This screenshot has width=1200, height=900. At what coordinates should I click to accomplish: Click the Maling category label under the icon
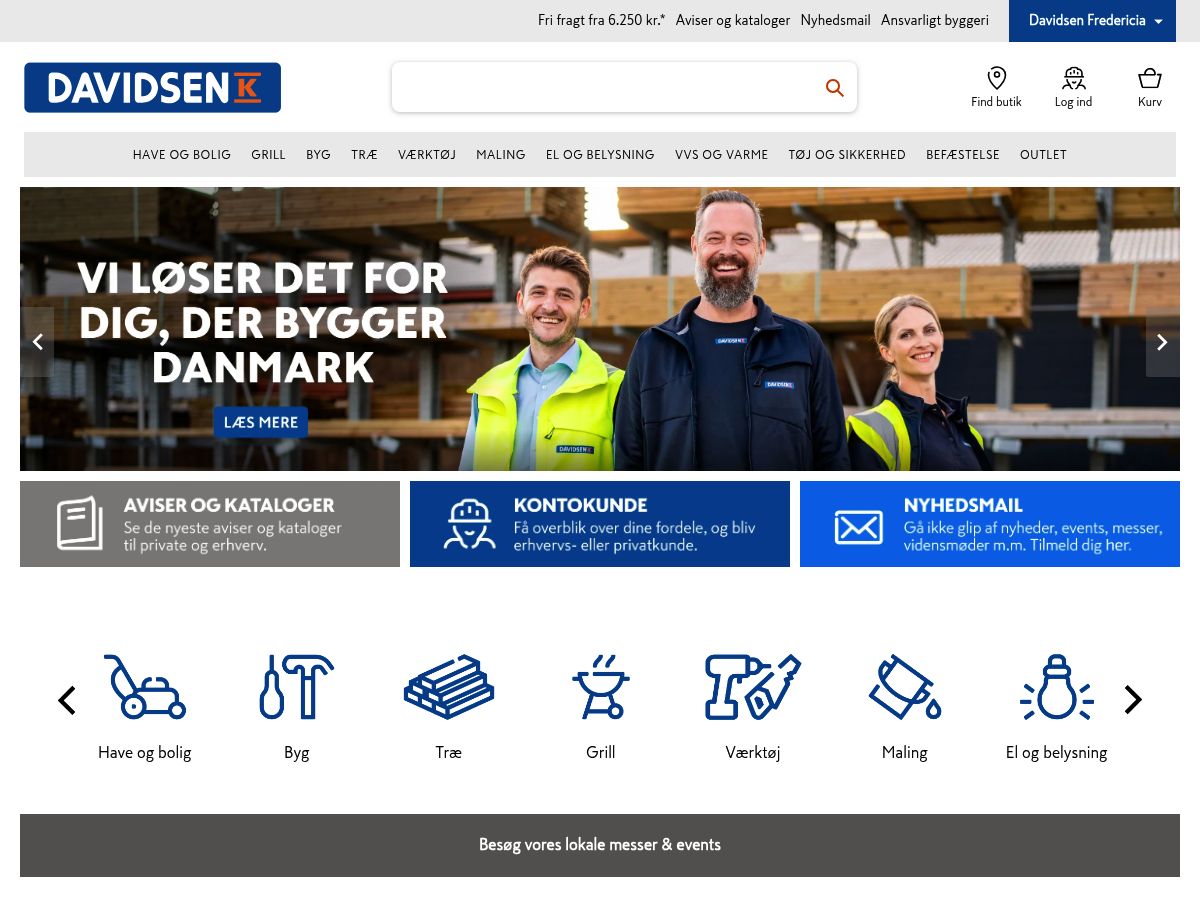pyautogui.click(x=905, y=752)
